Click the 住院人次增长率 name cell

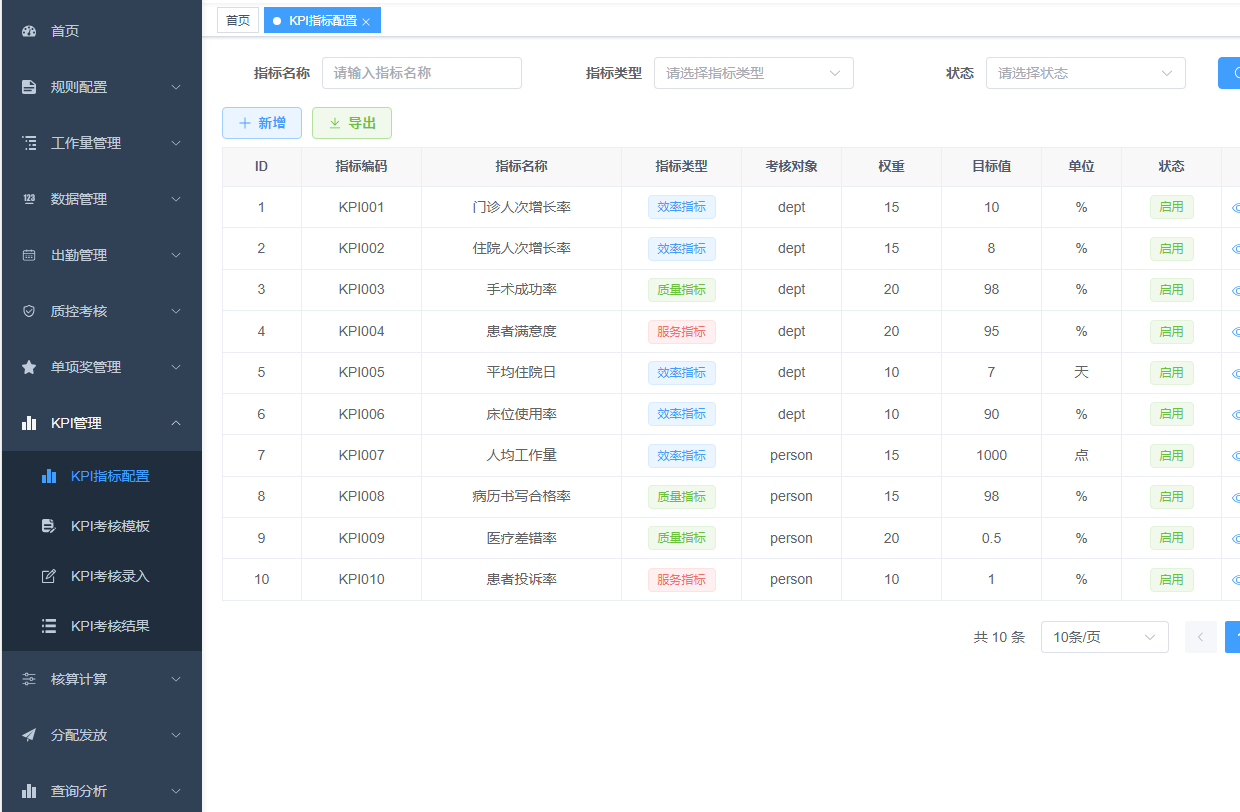(x=521, y=248)
